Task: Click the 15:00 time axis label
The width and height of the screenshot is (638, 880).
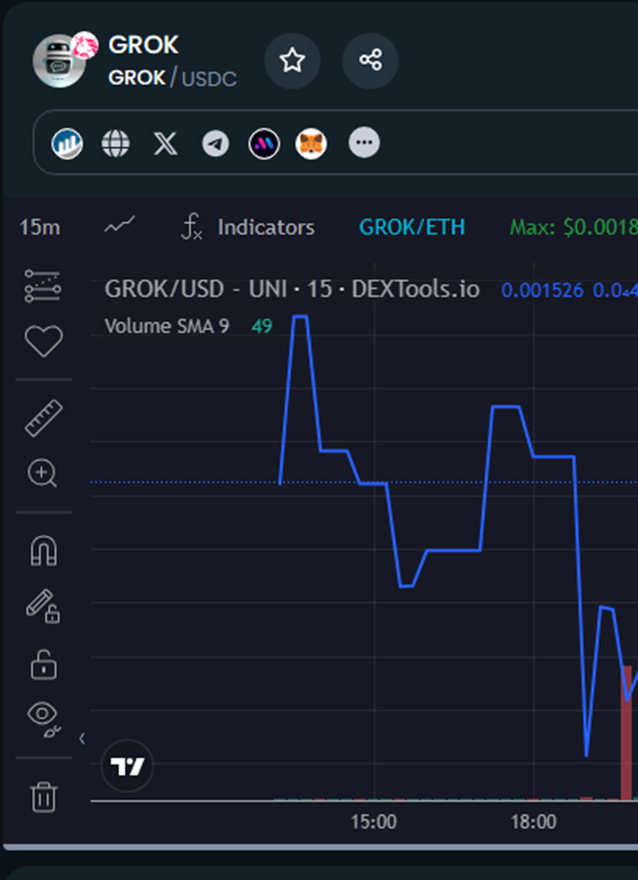Action: (x=374, y=822)
